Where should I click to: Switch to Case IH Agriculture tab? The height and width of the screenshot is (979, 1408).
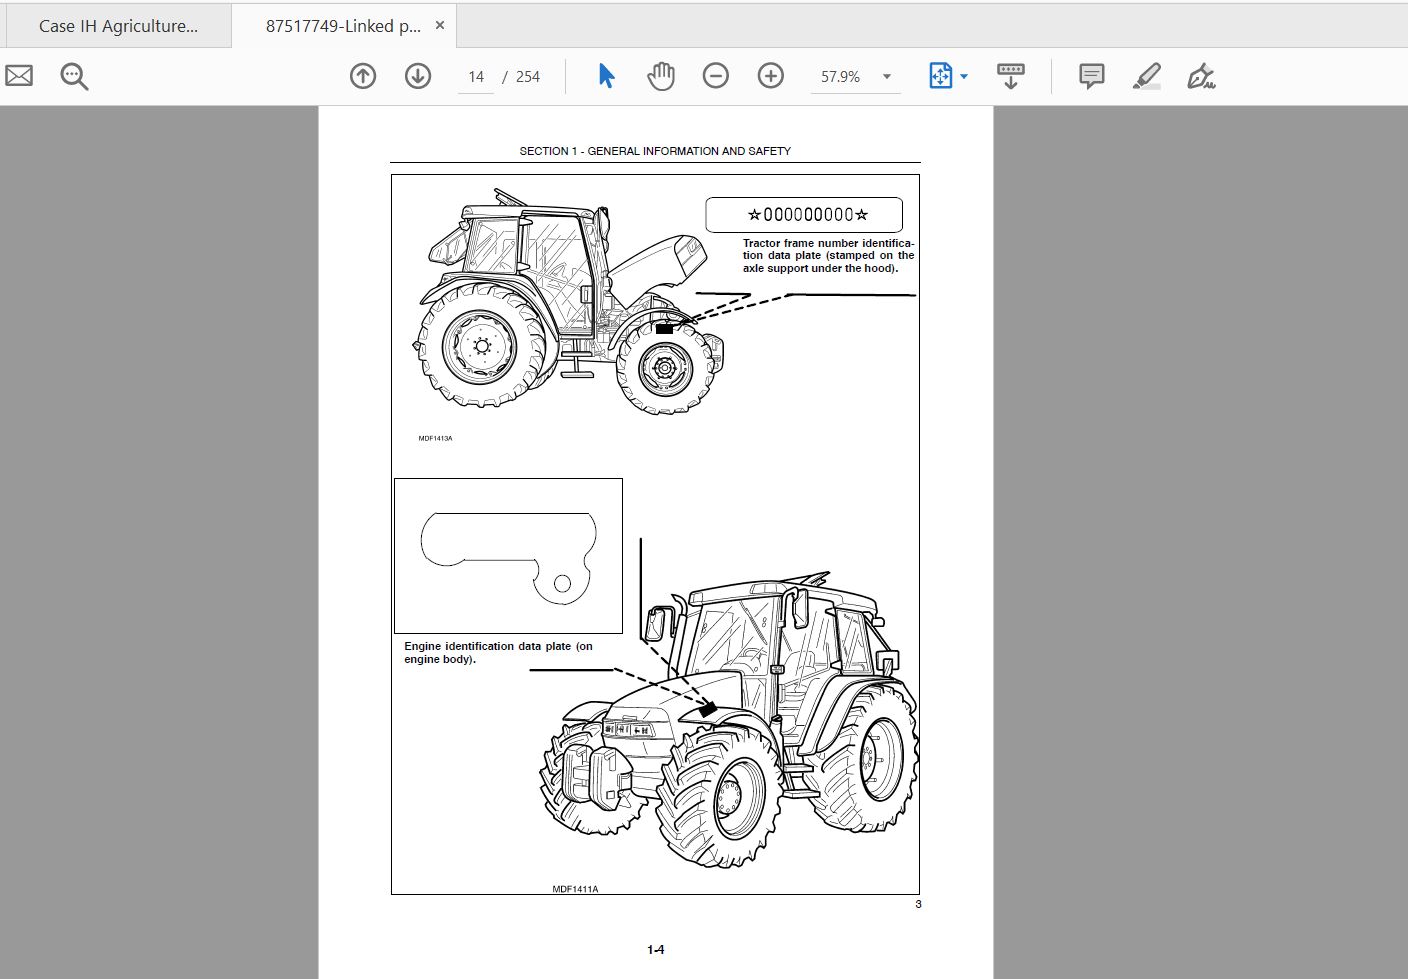coord(118,26)
